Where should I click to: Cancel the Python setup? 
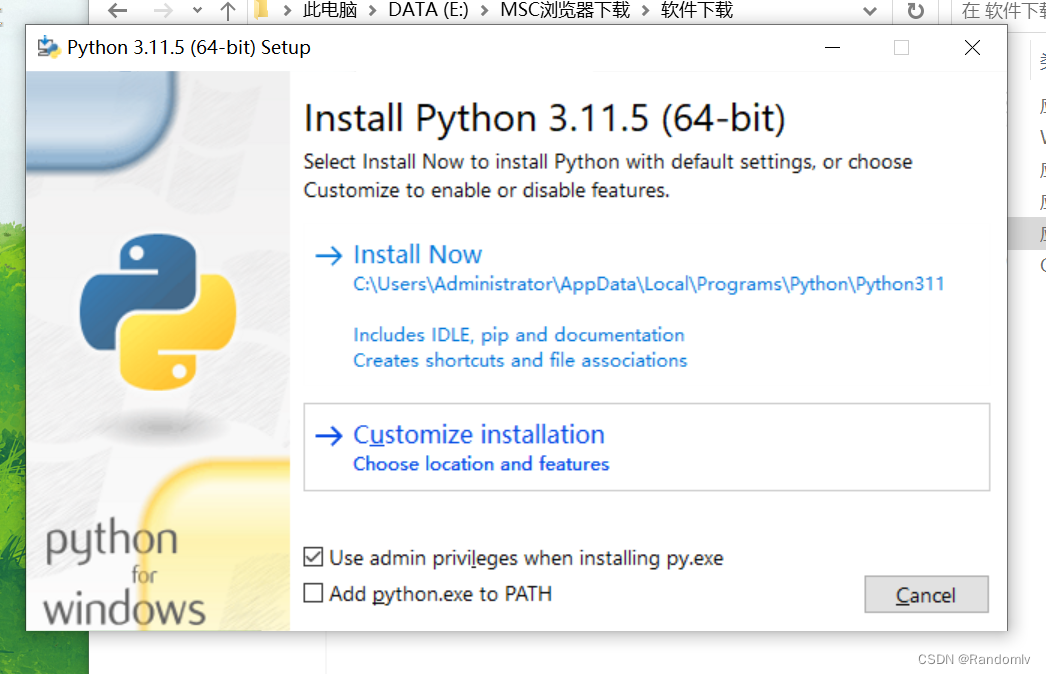pos(926,595)
